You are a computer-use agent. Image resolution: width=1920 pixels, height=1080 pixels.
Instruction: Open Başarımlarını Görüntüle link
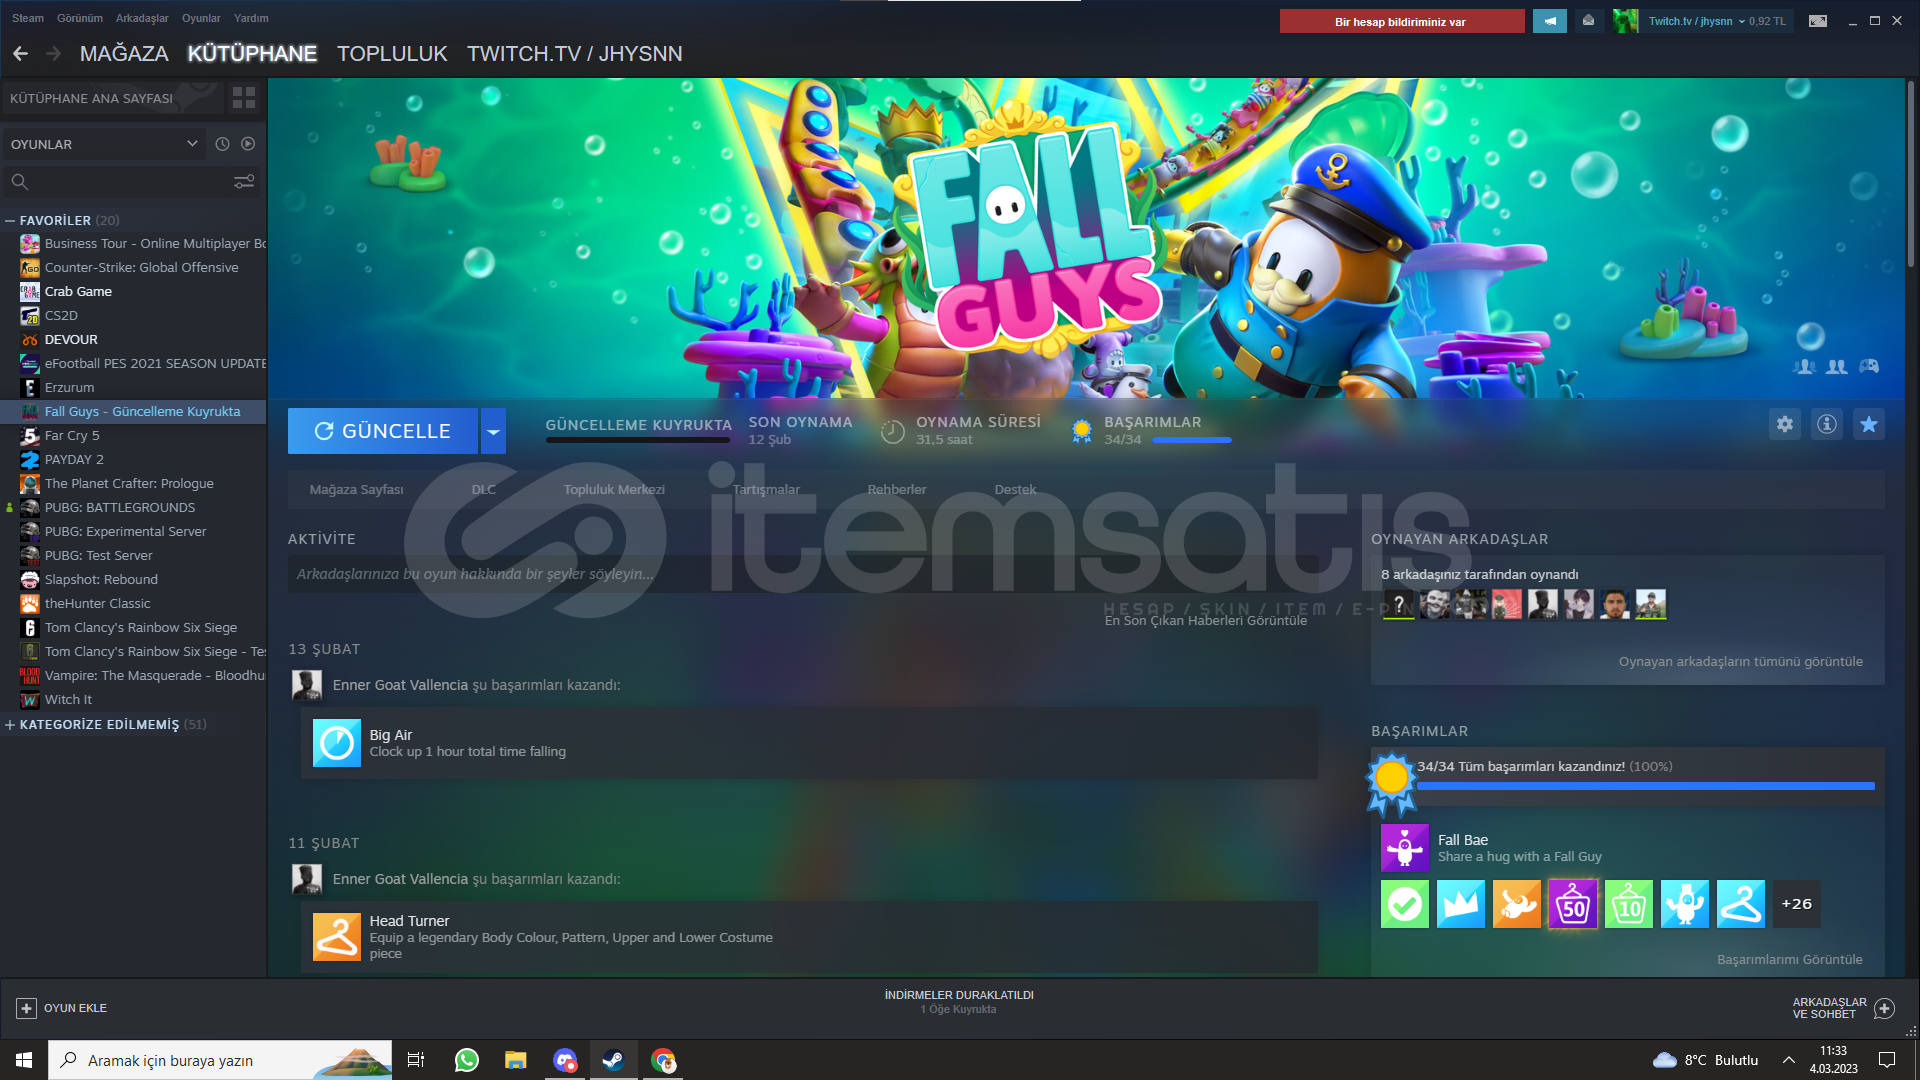click(x=1789, y=959)
